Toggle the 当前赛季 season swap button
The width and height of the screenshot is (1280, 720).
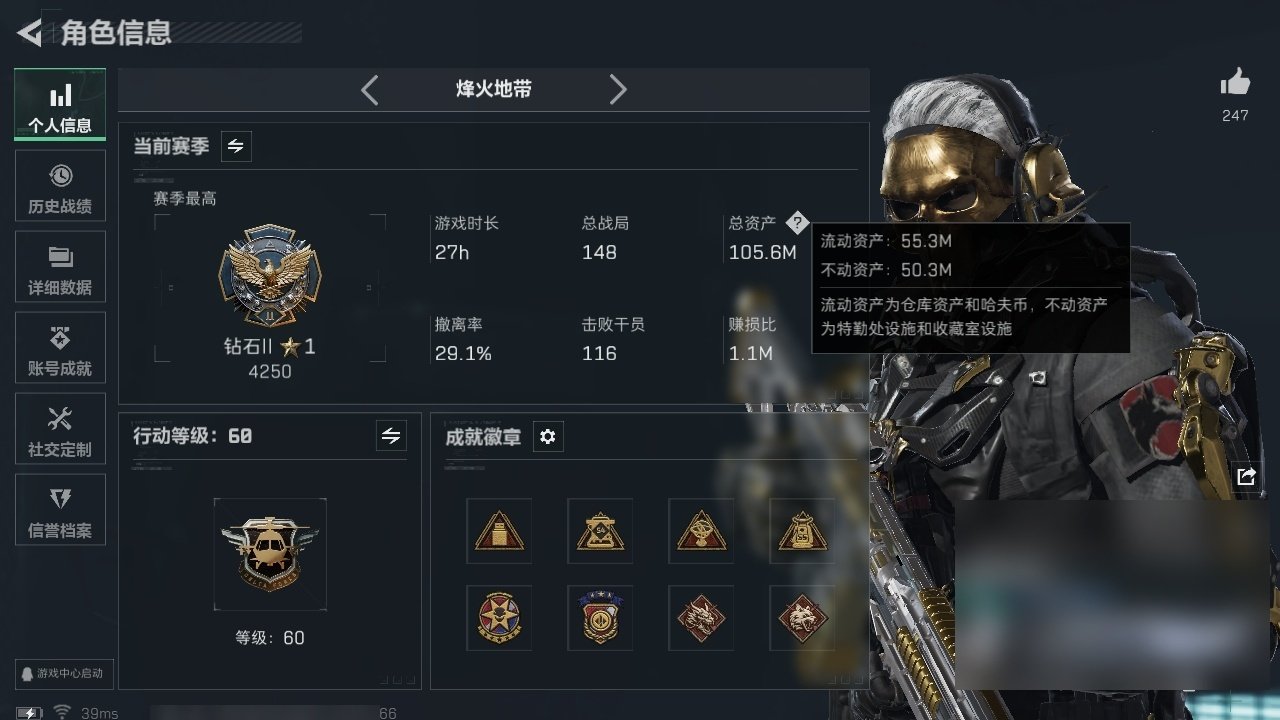pyautogui.click(x=236, y=146)
